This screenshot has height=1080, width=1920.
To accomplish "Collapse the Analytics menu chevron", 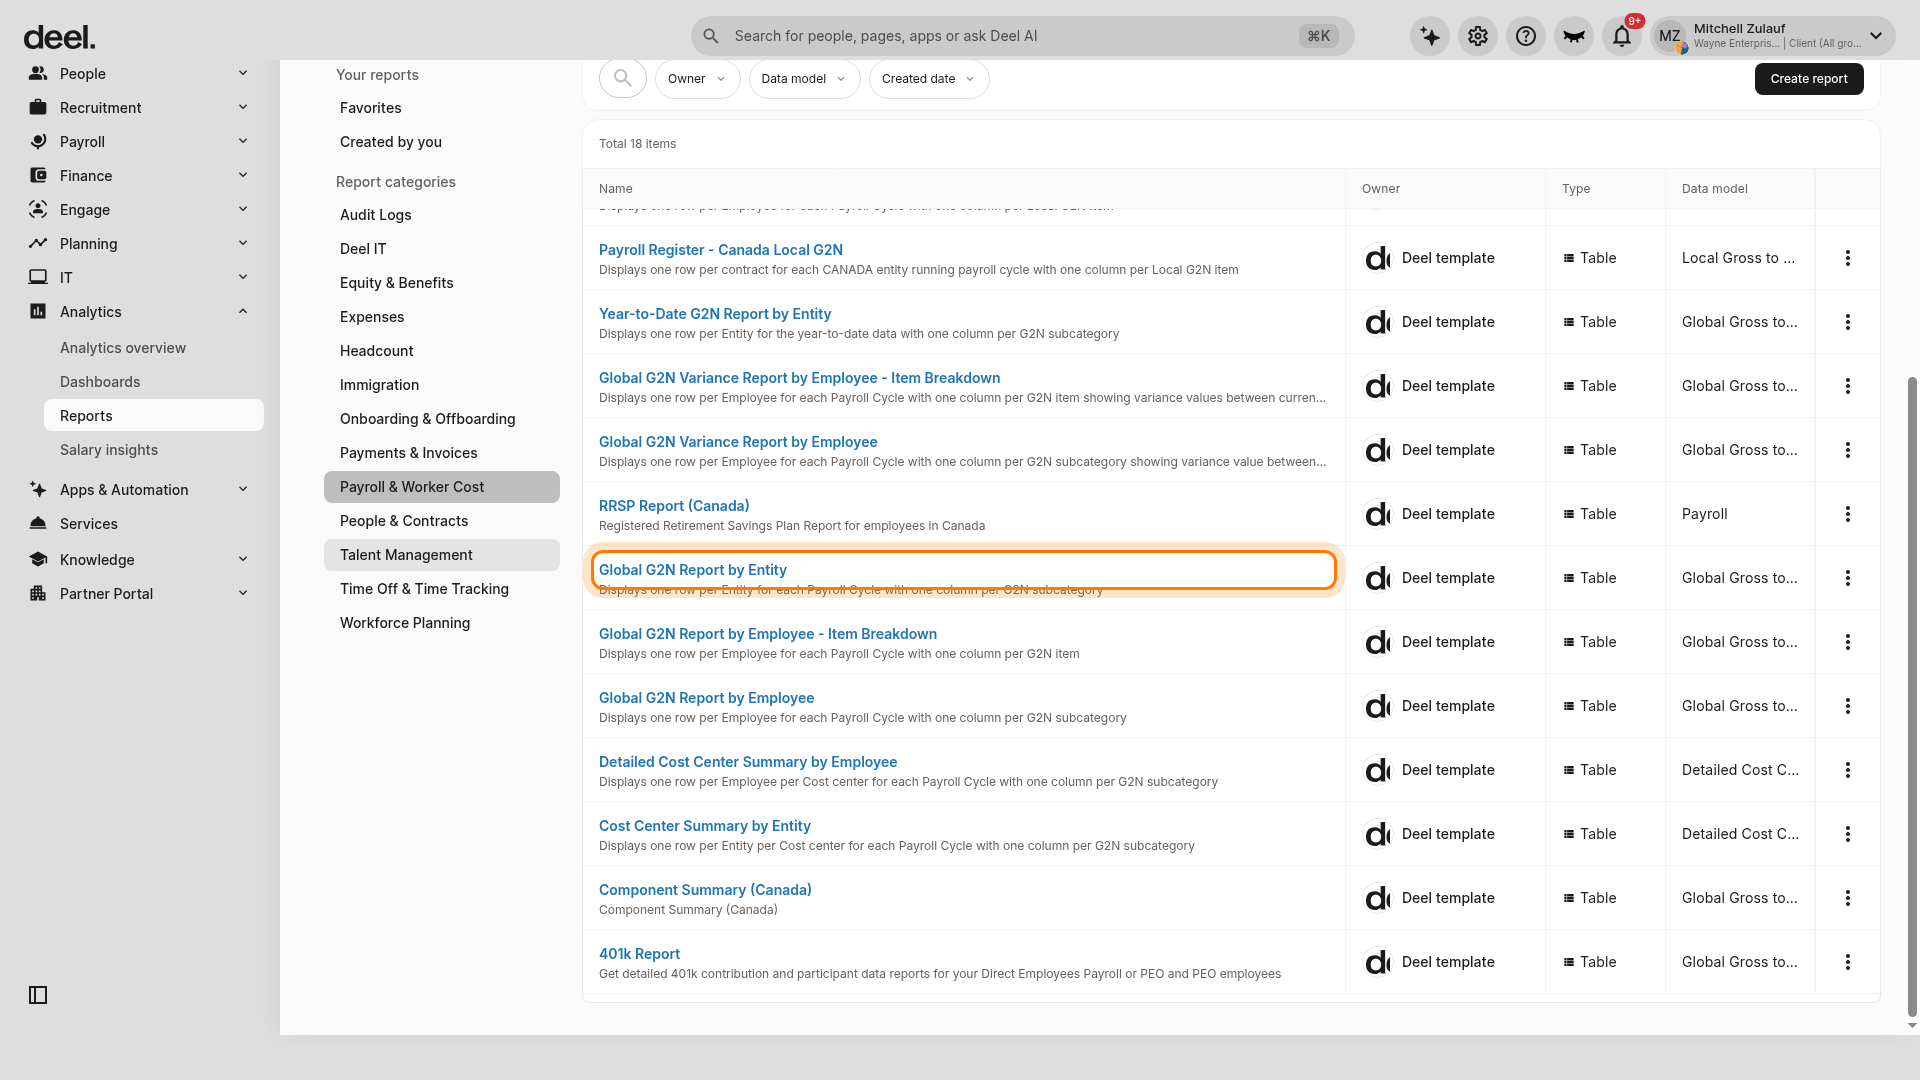I will pos(243,311).
